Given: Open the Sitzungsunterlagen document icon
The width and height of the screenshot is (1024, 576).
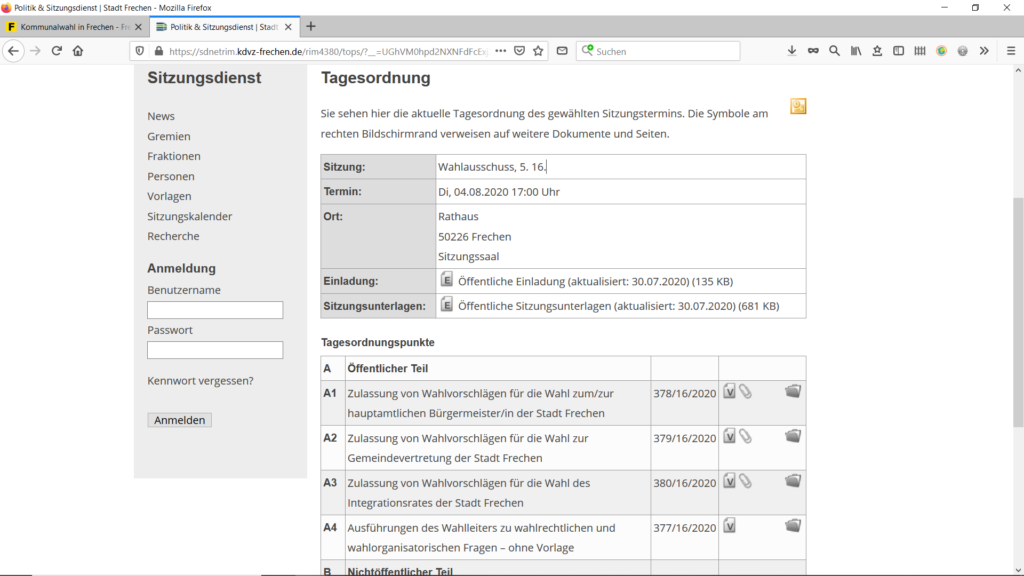Looking at the screenshot, I should [446, 304].
